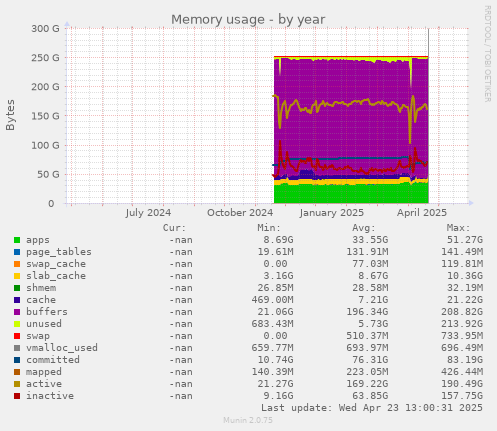This screenshot has width=497, height=431.
Task: Click the mapped max value 426.44M
Action: tap(462, 372)
